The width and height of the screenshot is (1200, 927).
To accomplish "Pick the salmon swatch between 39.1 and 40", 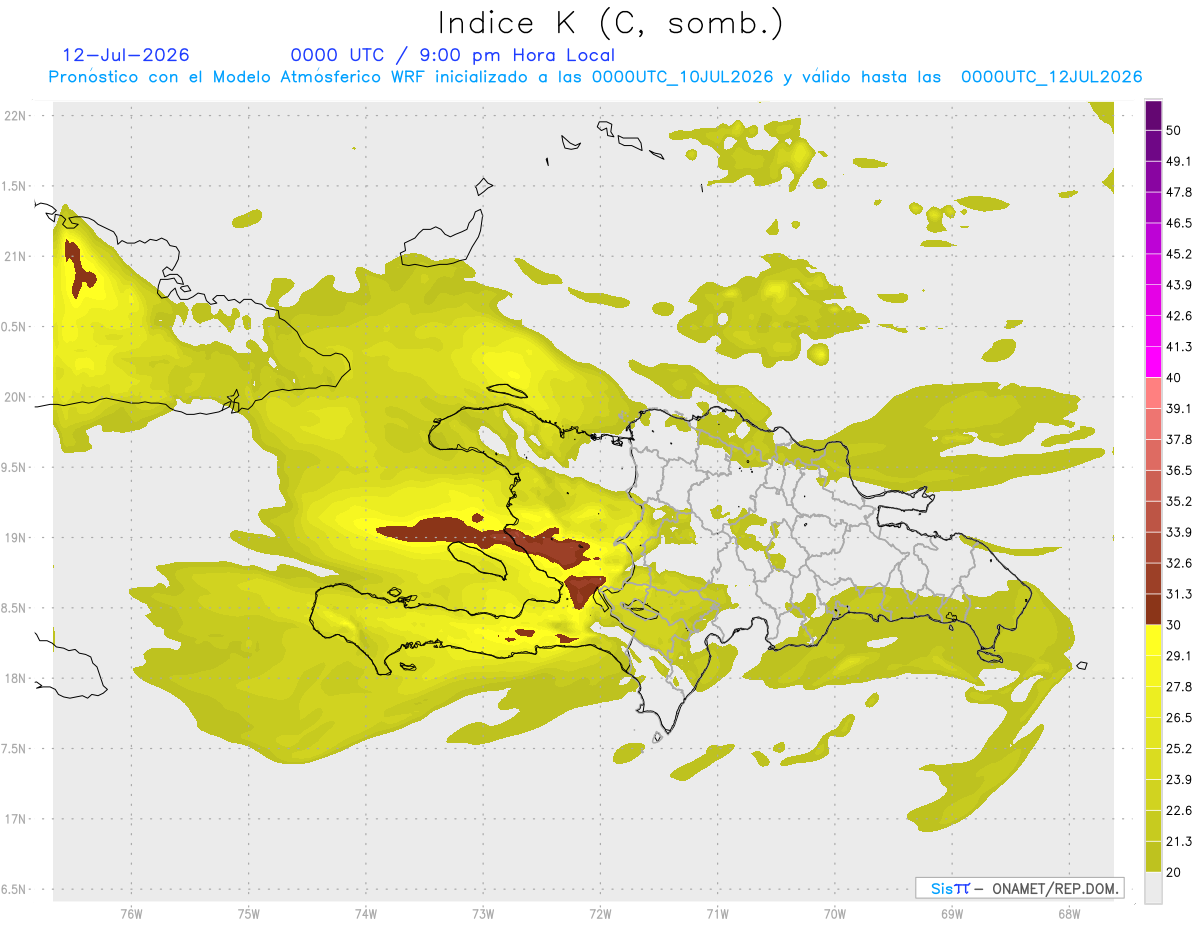I will tap(1154, 393).
